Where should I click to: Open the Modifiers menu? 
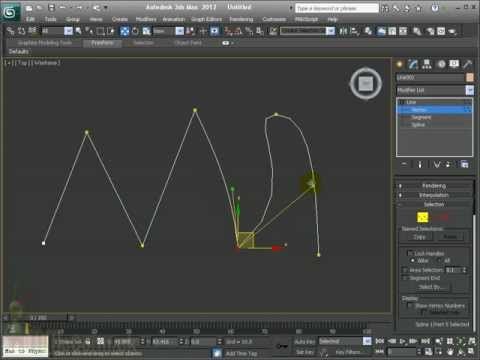pos(146,19)
